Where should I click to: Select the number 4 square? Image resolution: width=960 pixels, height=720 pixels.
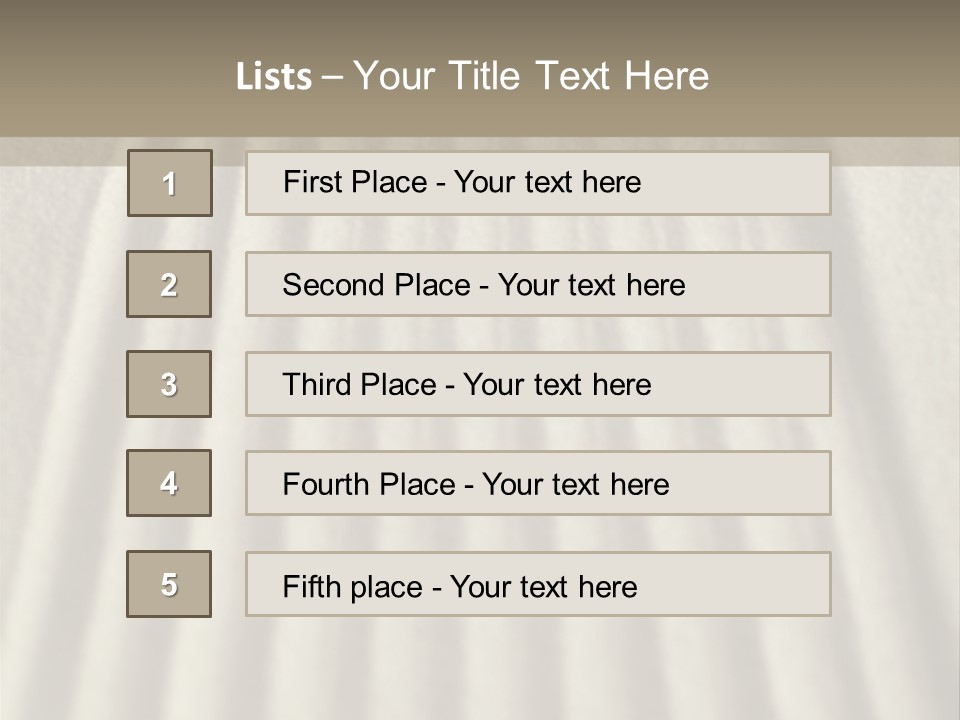169,483
